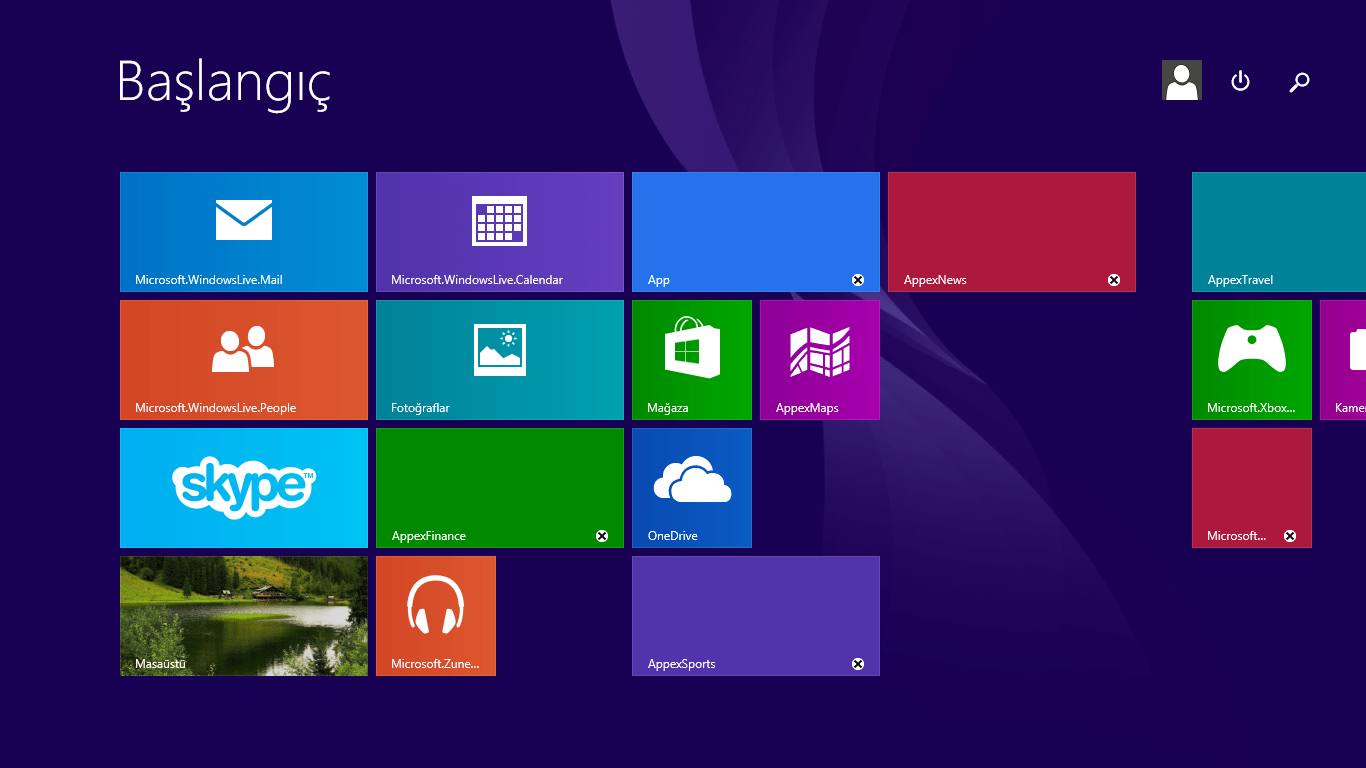Click the error badge on the App tile

tap(858, 280)
